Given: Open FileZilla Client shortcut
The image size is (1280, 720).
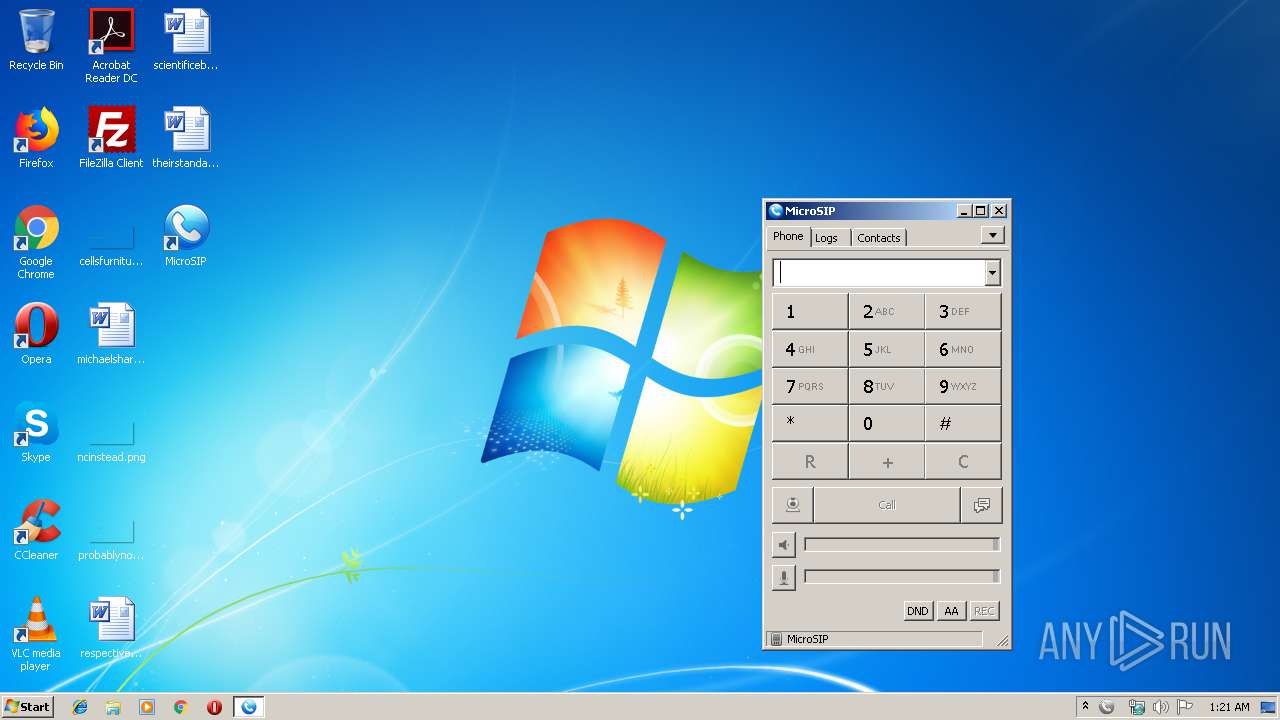Looking at the screenshot, I should tap(111, 138).
